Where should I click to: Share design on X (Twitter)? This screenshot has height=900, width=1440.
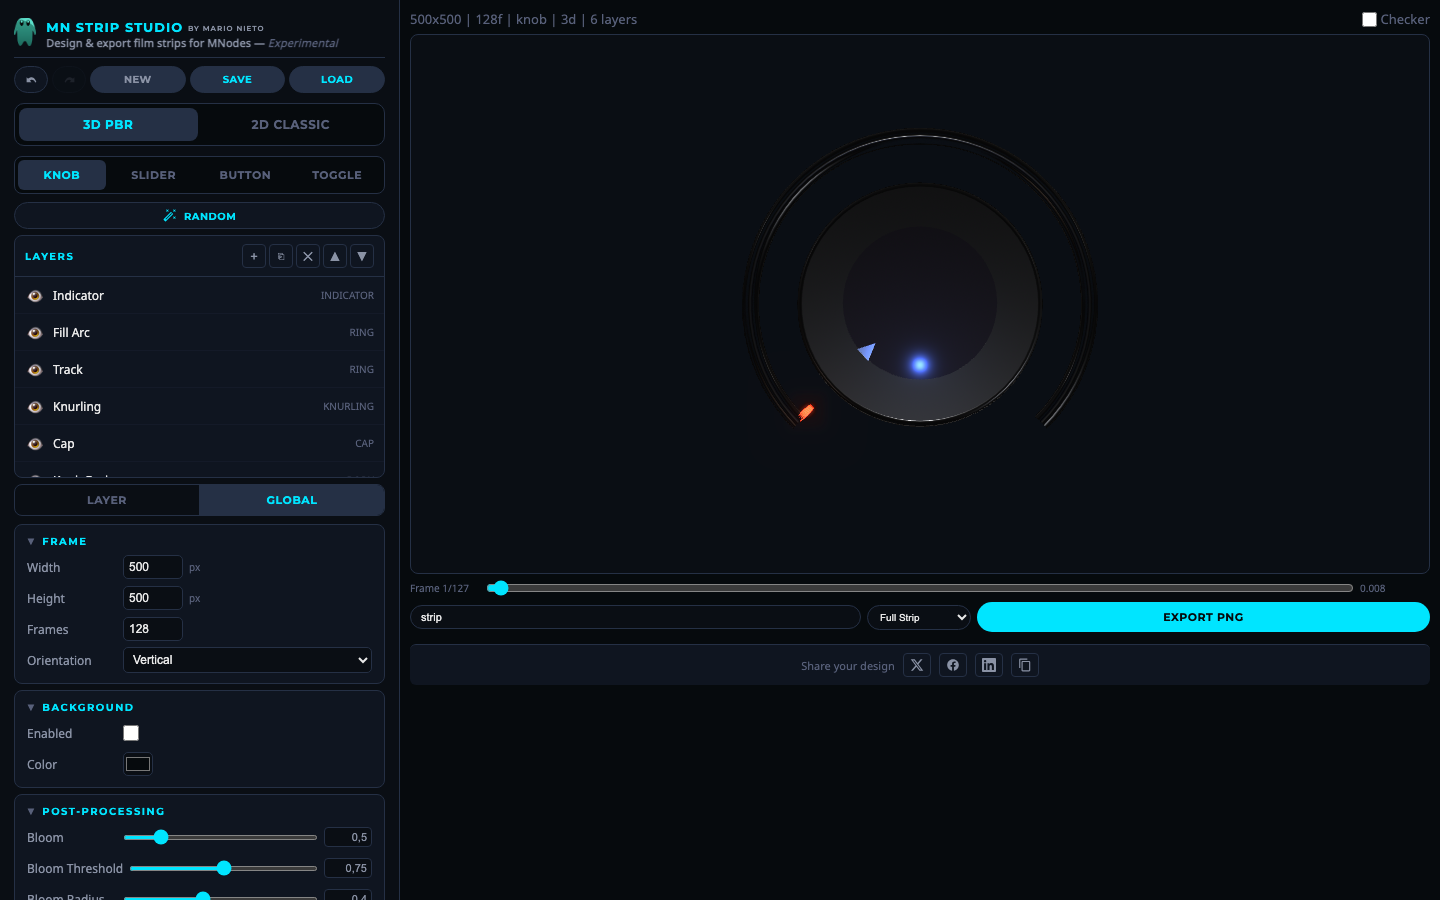917,665
